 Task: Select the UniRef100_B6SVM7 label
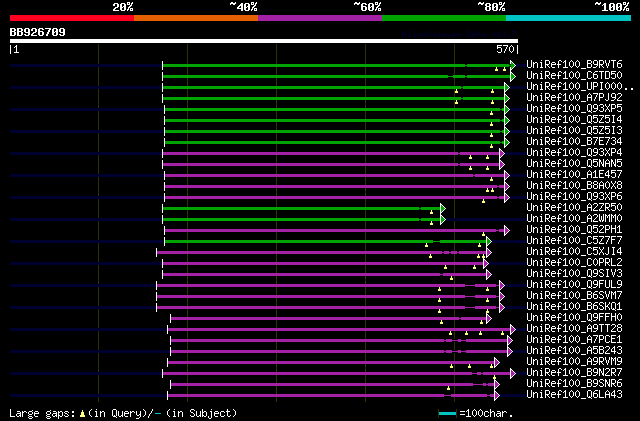(574, 296)
